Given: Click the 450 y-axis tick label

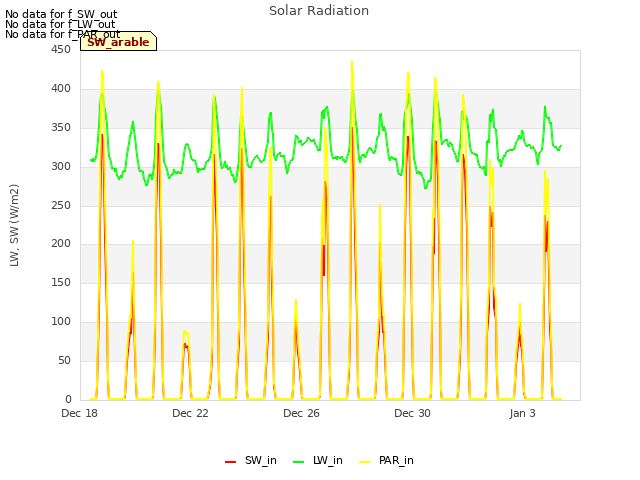Looking at the screenshot, I should coord(61,49).
